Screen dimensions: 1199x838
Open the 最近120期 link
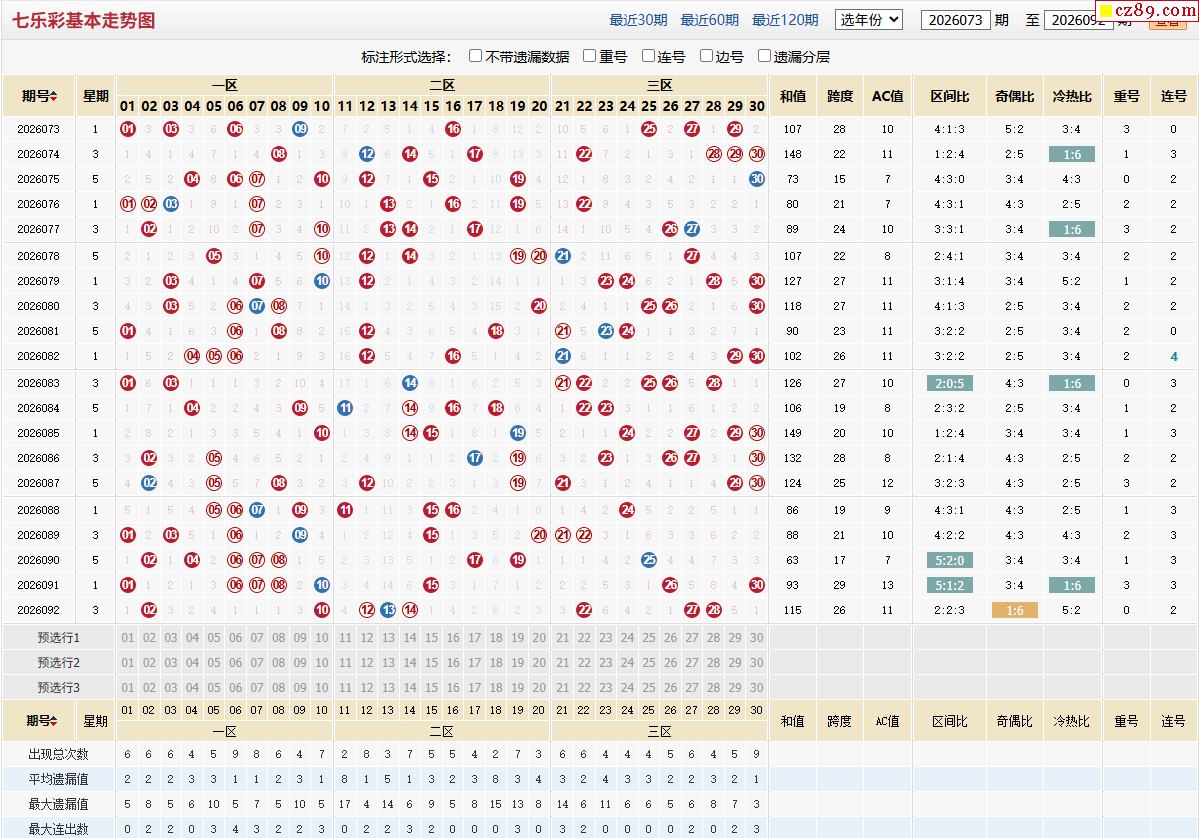pyautogui.click(x=785, y=20)
